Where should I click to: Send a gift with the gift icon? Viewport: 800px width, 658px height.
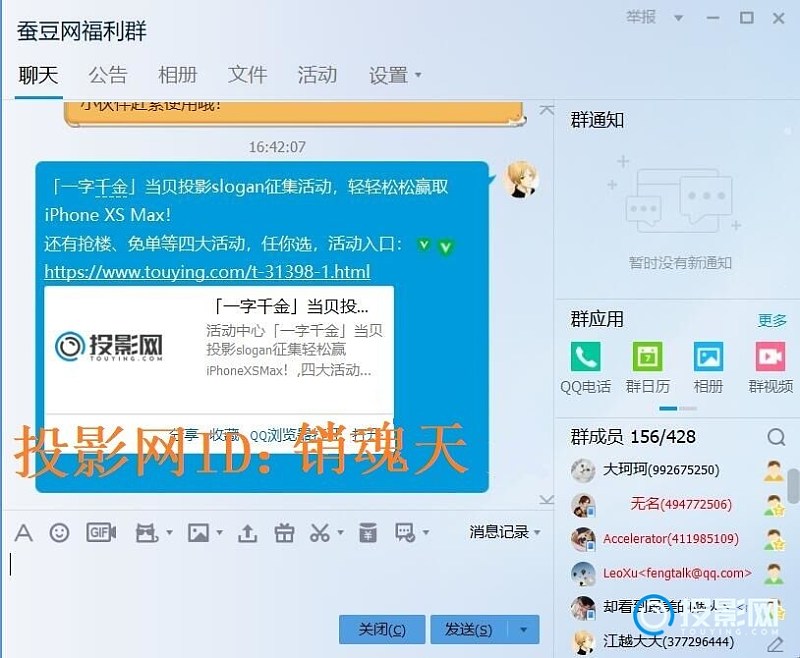pyautogui.click(x=285, y=533)
